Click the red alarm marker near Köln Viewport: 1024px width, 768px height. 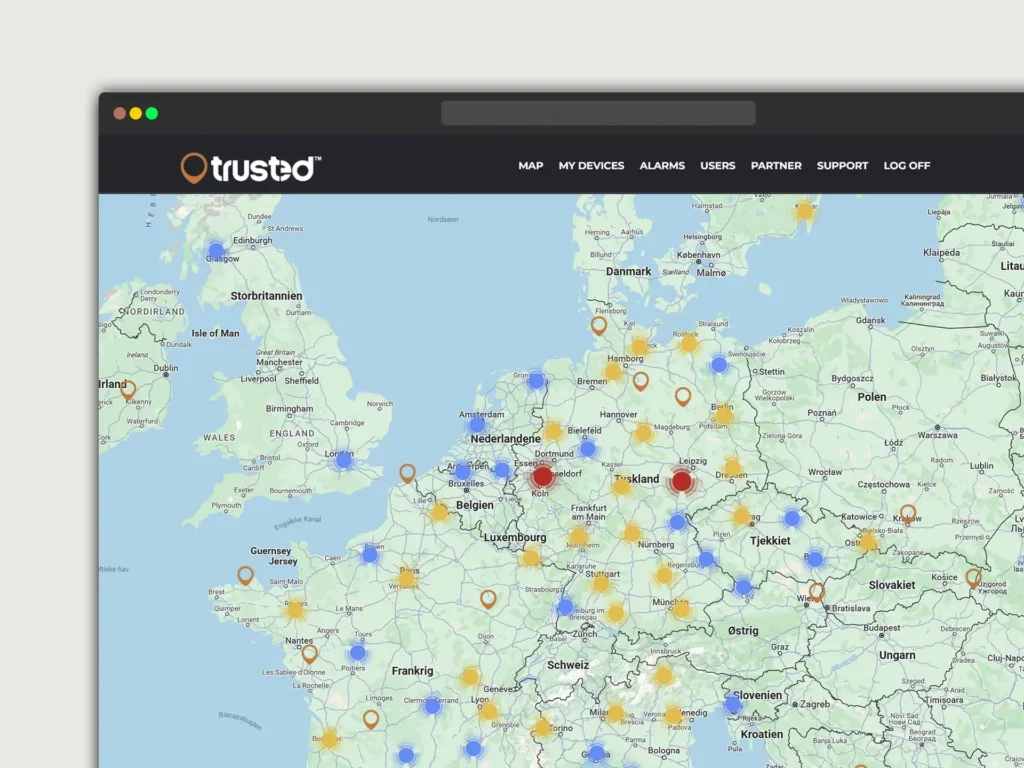[542, 476]
